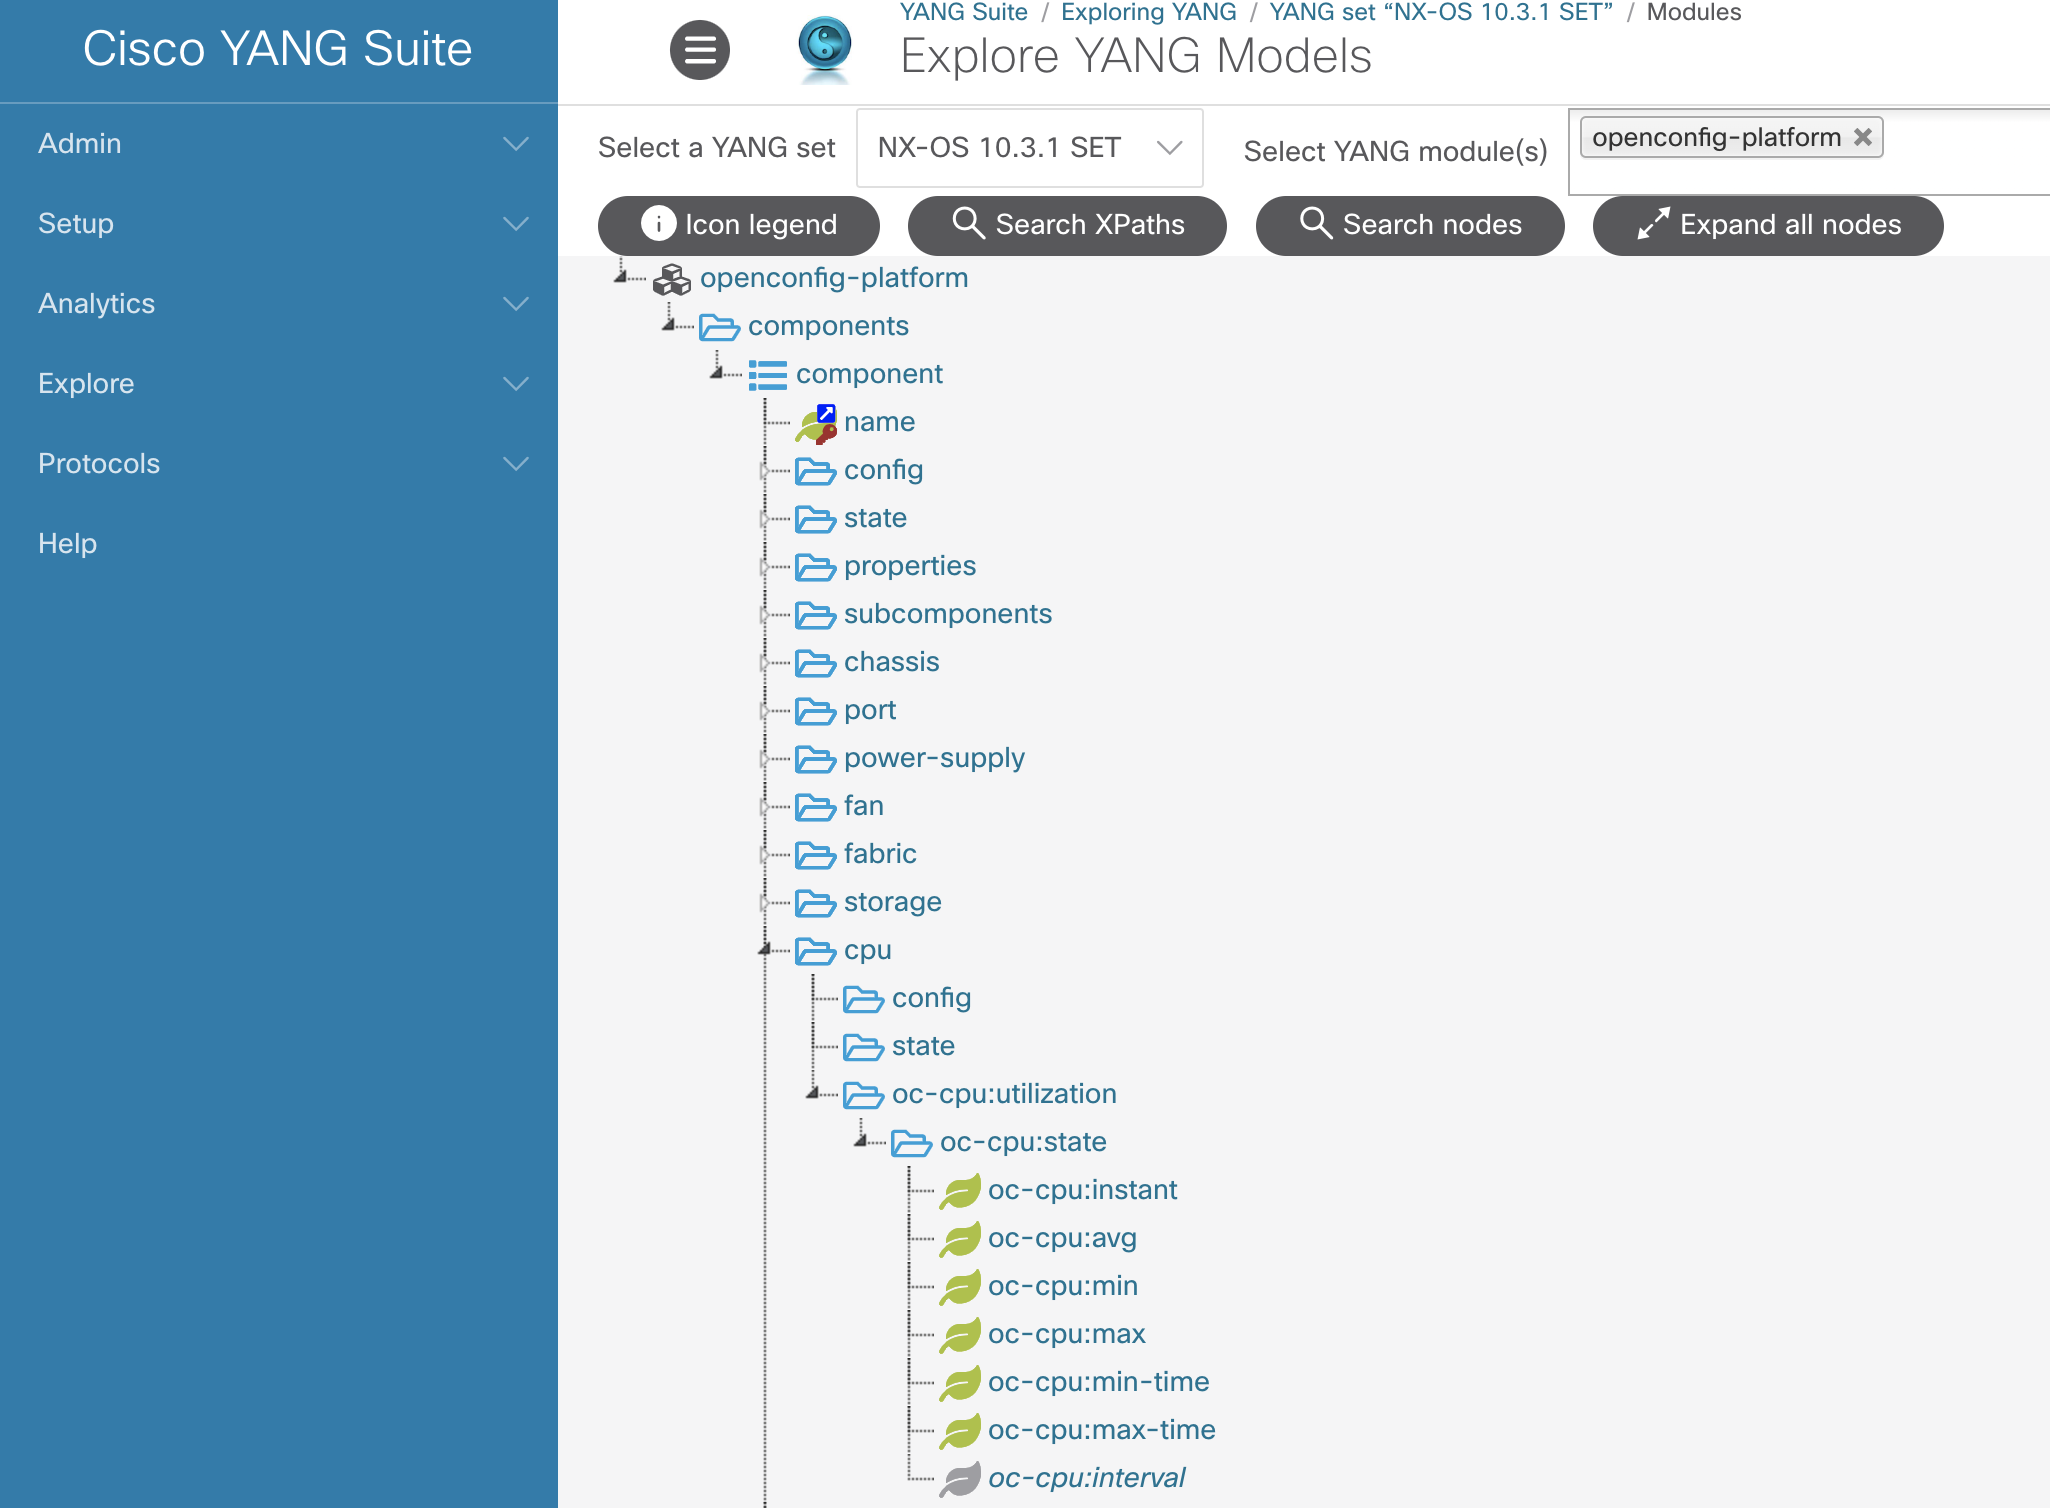Image resolution: width=2050 pixels, height=1508 pixels.
Task: Click the oc-cpu:state folder icon
Action: click(x=911, y=1143)
